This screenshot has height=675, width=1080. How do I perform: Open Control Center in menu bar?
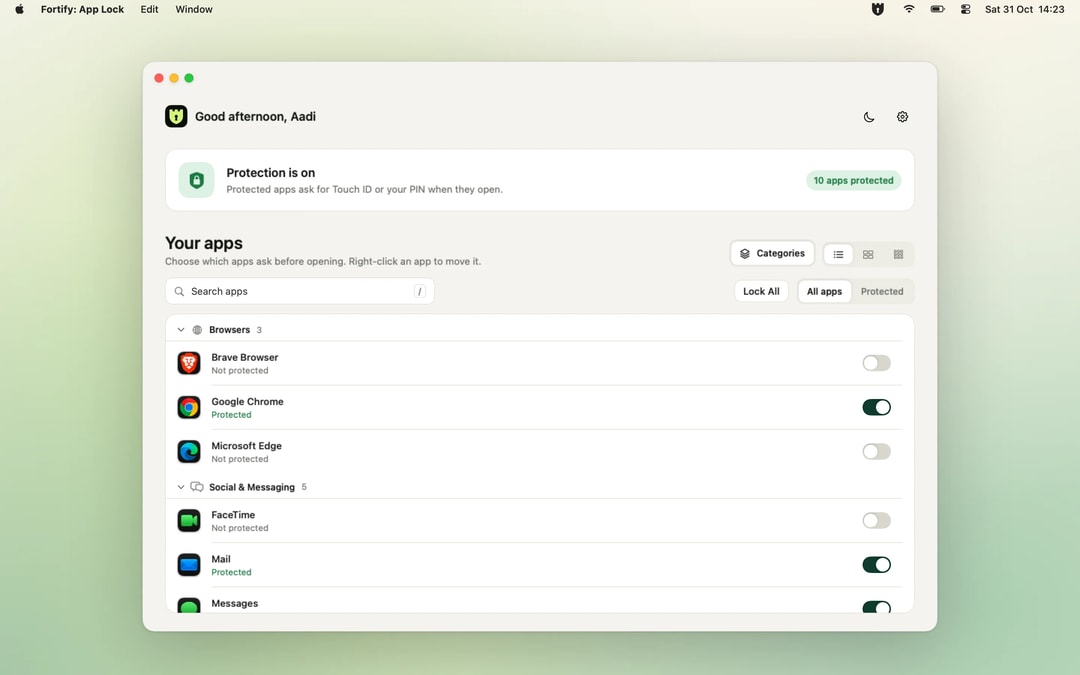tap(966, 9)
